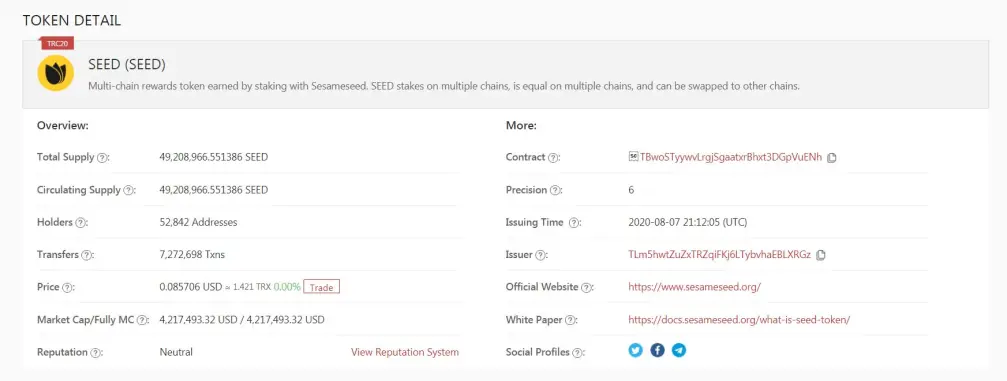Open the White Paper help question mark
The image size is (1007, 381).
pyautogui.click(x=570, y=320)
